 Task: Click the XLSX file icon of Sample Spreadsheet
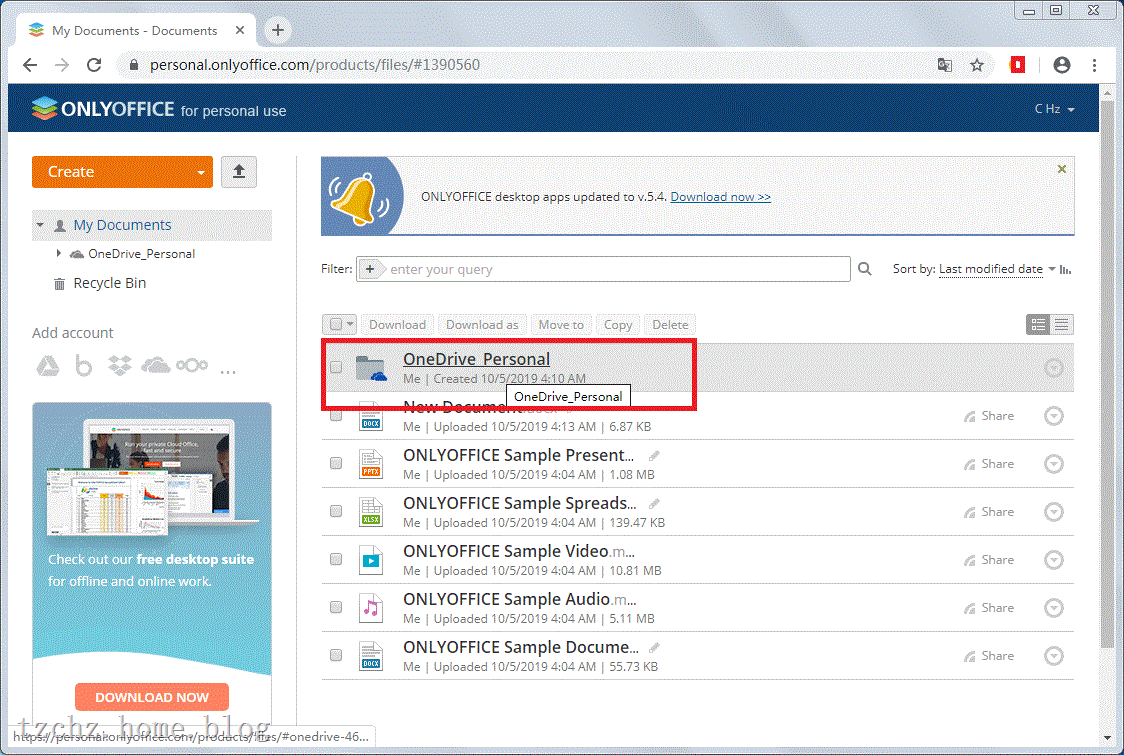point(371,512)
